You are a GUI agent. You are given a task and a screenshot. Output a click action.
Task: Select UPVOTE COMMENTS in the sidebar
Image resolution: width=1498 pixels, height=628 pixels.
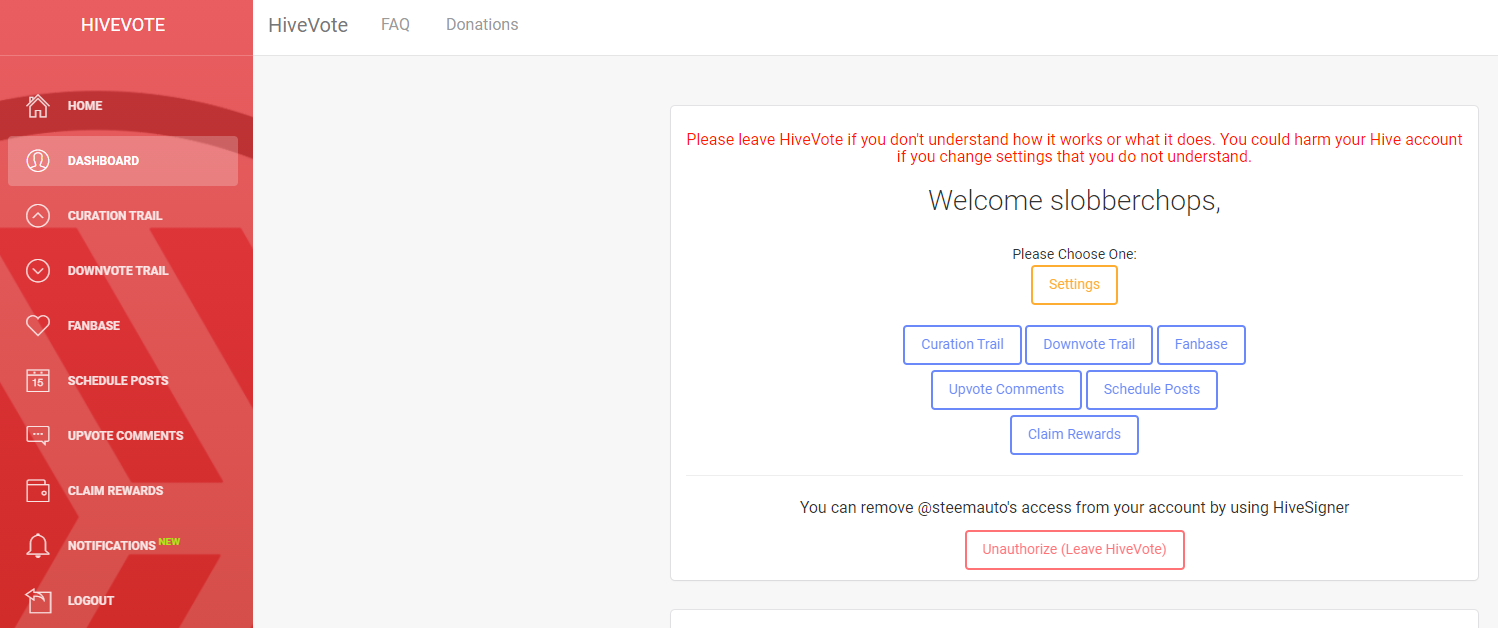click(x=123, y=436)
